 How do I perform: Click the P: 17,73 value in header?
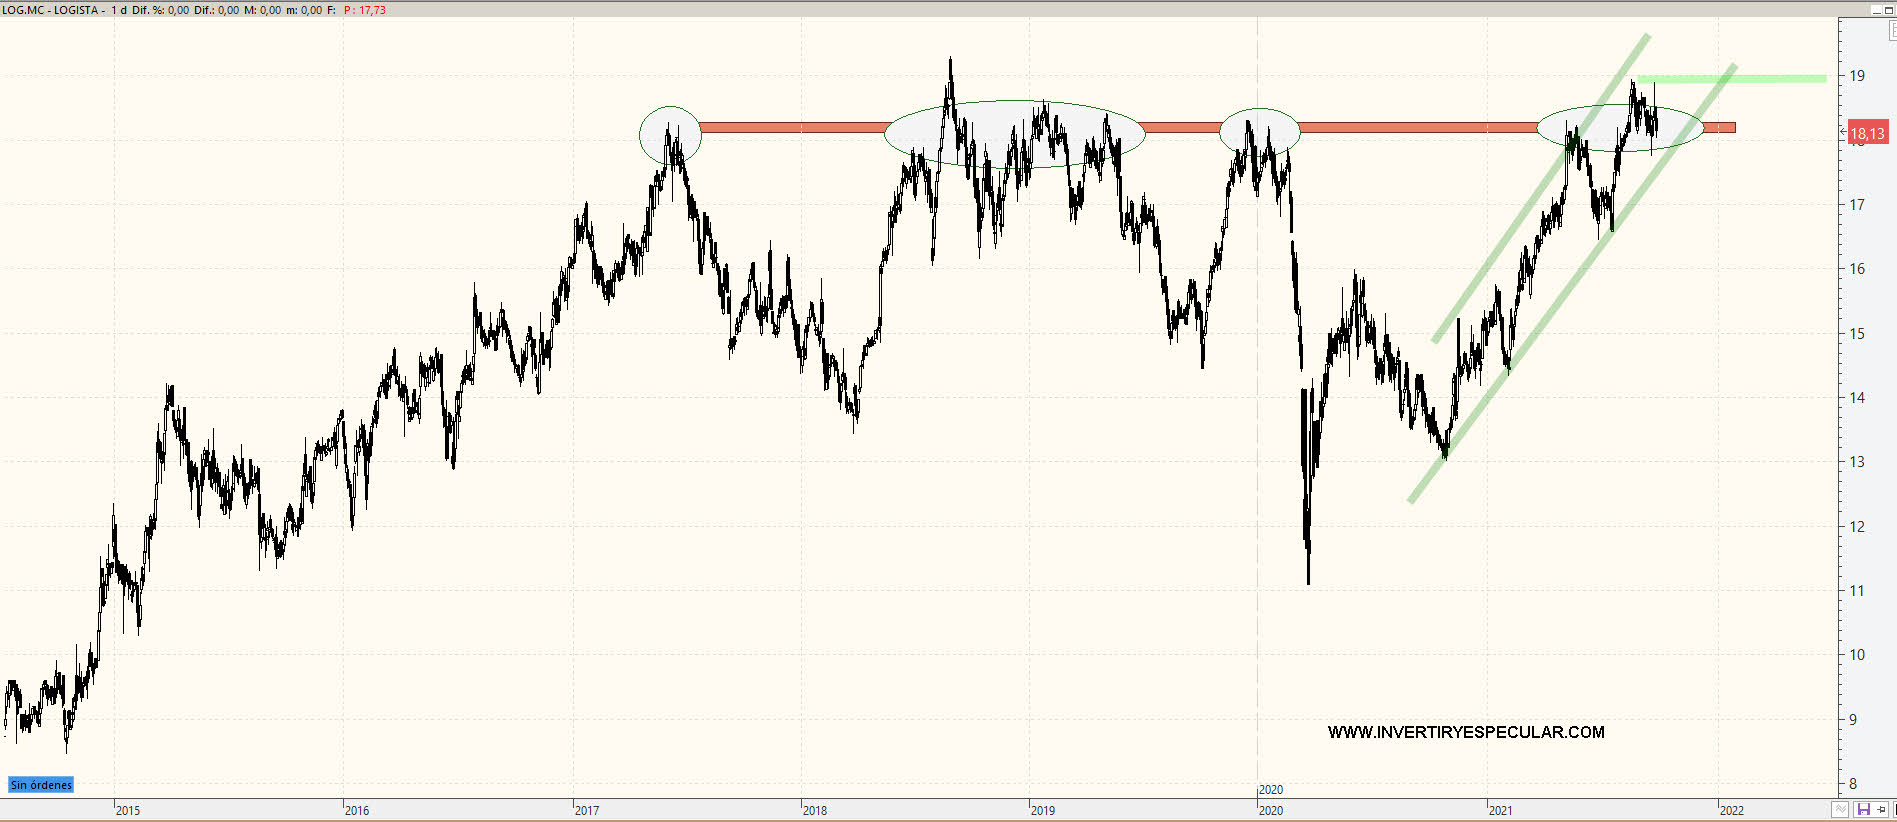click(x=365, y=10)
